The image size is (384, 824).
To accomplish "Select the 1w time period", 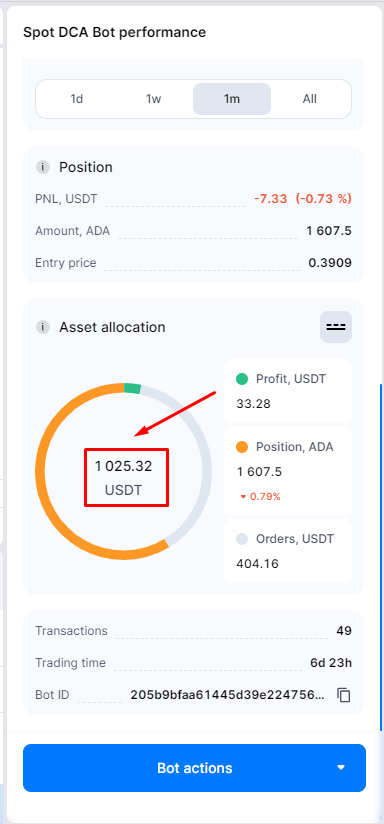I will click(x=153, y=99).
